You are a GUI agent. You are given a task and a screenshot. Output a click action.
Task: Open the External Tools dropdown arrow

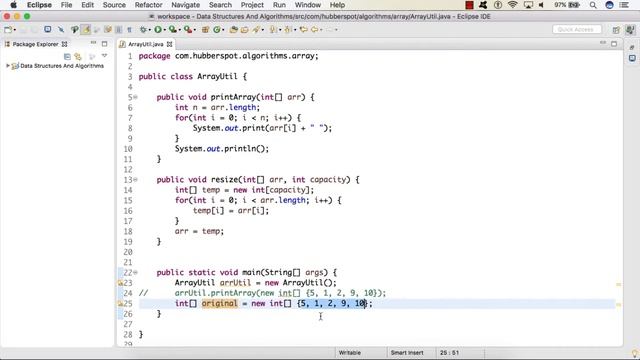click(194, 30)
